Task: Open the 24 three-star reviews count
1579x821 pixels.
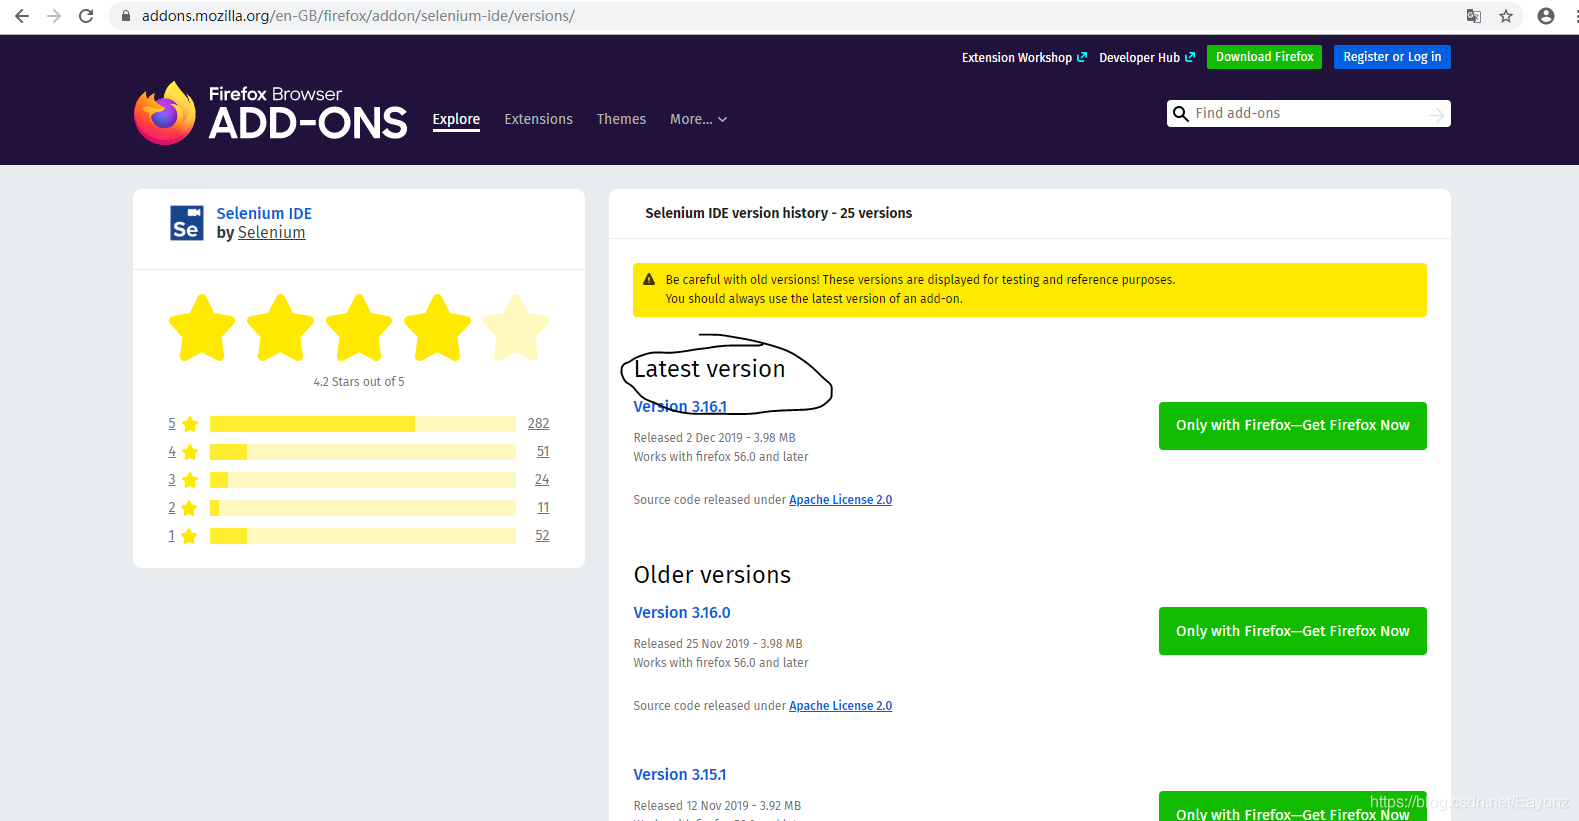Action: 542,480
